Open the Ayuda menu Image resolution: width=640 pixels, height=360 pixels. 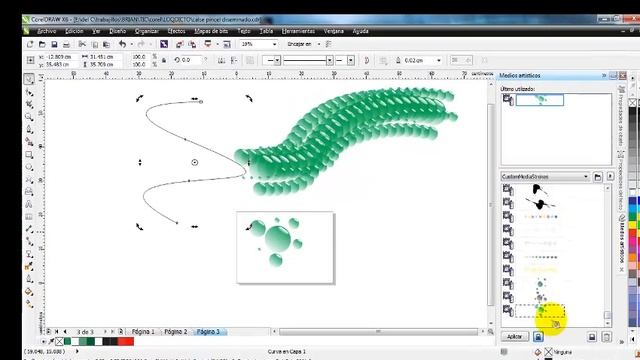click(360, 31)
